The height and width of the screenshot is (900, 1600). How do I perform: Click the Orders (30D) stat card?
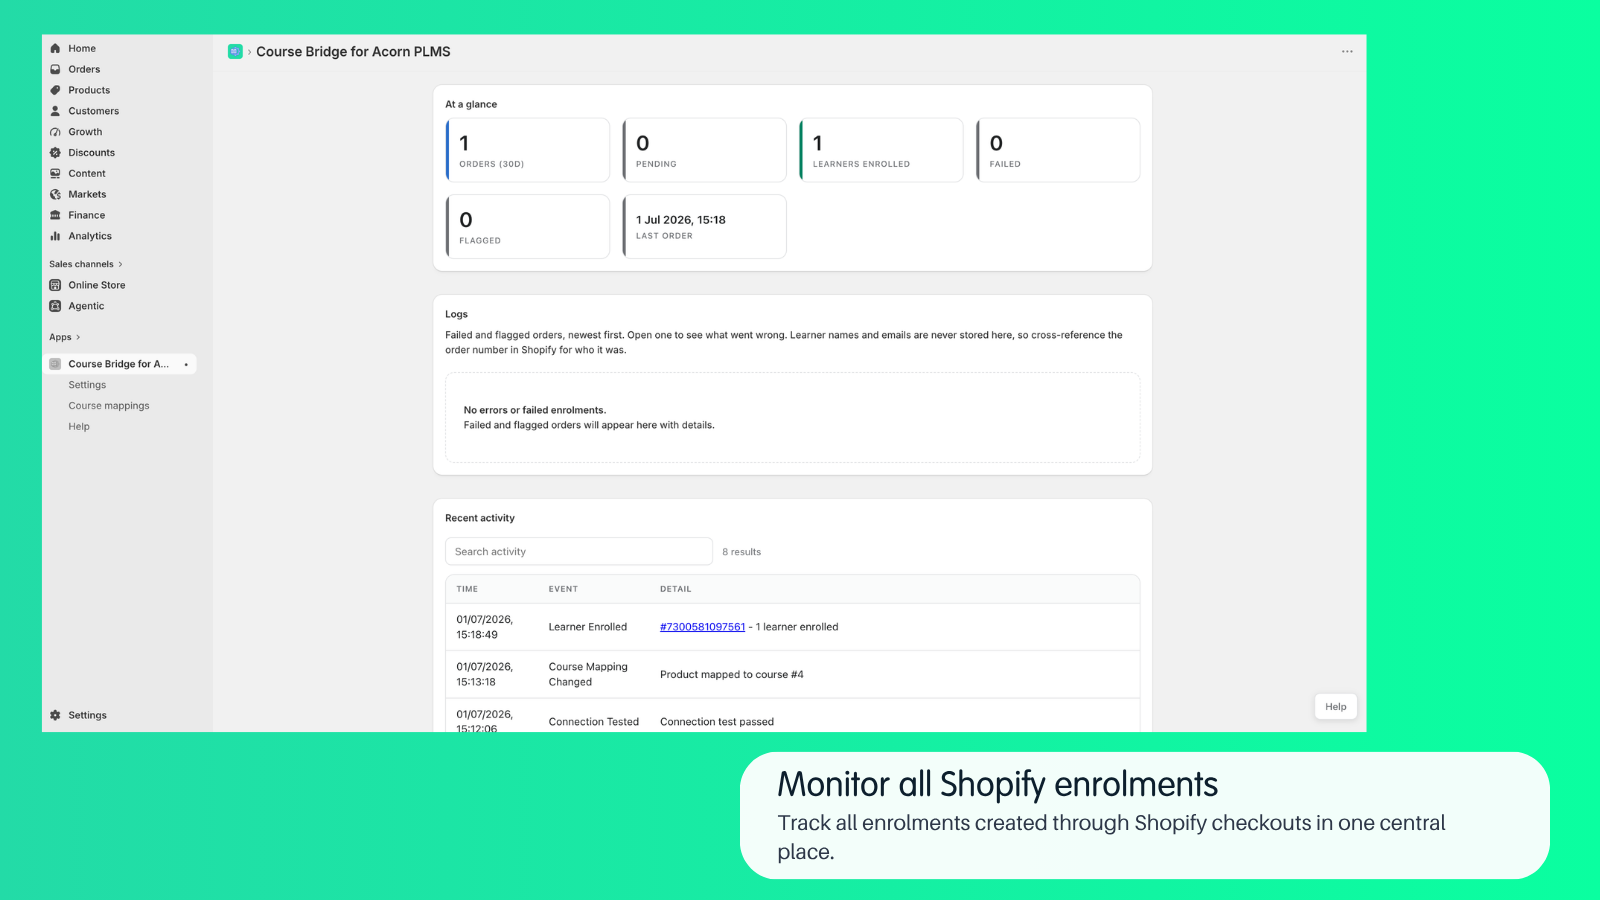coord(528,150)
